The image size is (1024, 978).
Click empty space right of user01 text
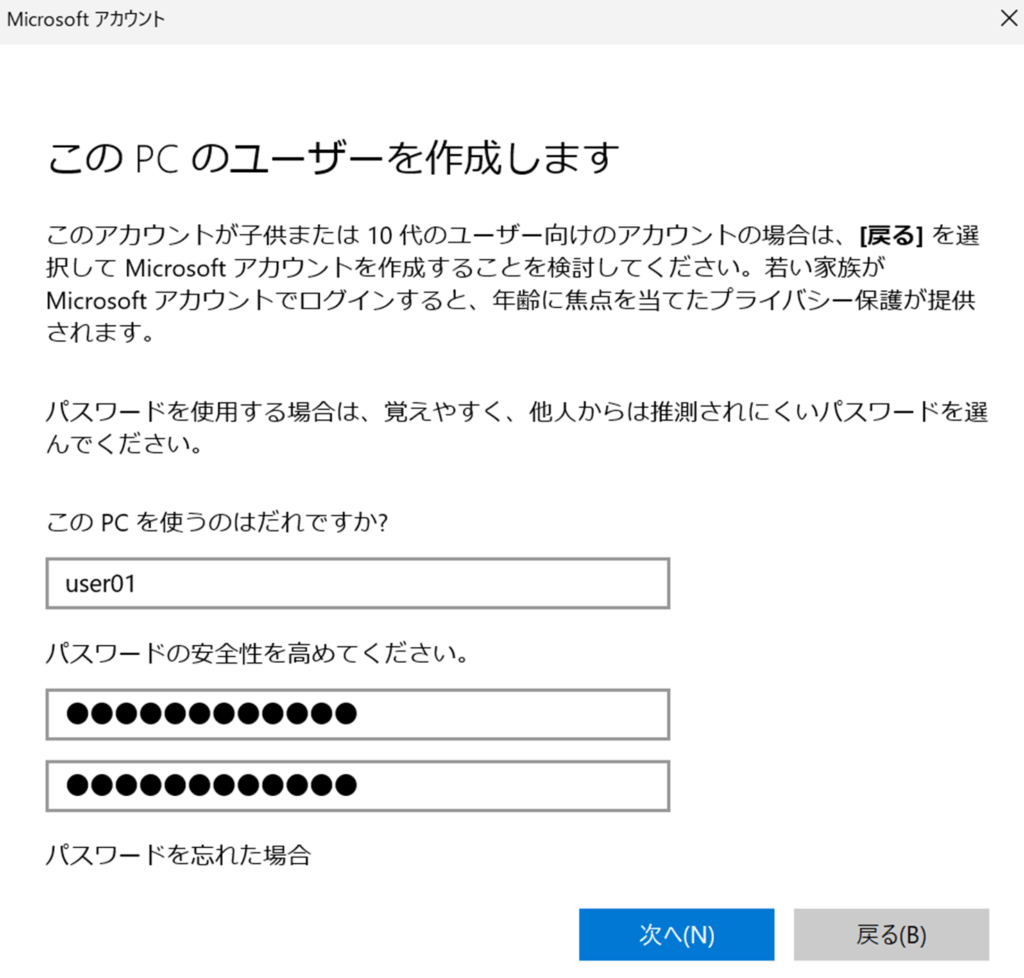[x=450, y=584]
